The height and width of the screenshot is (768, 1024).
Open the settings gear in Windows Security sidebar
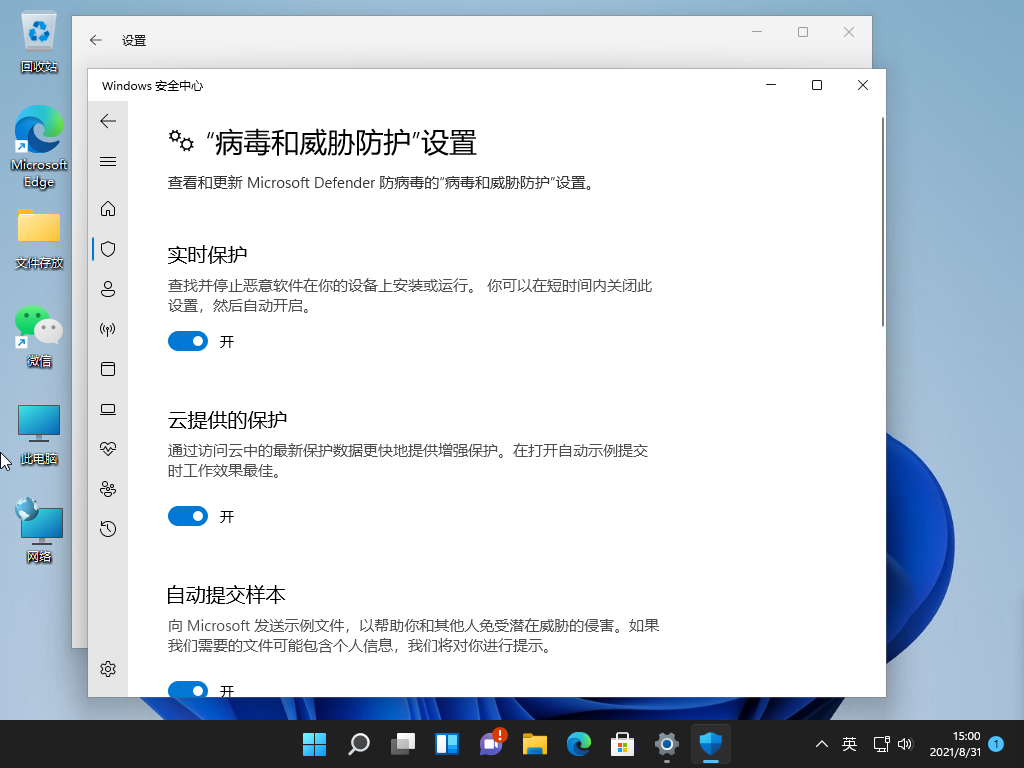(x=108, y=669)
